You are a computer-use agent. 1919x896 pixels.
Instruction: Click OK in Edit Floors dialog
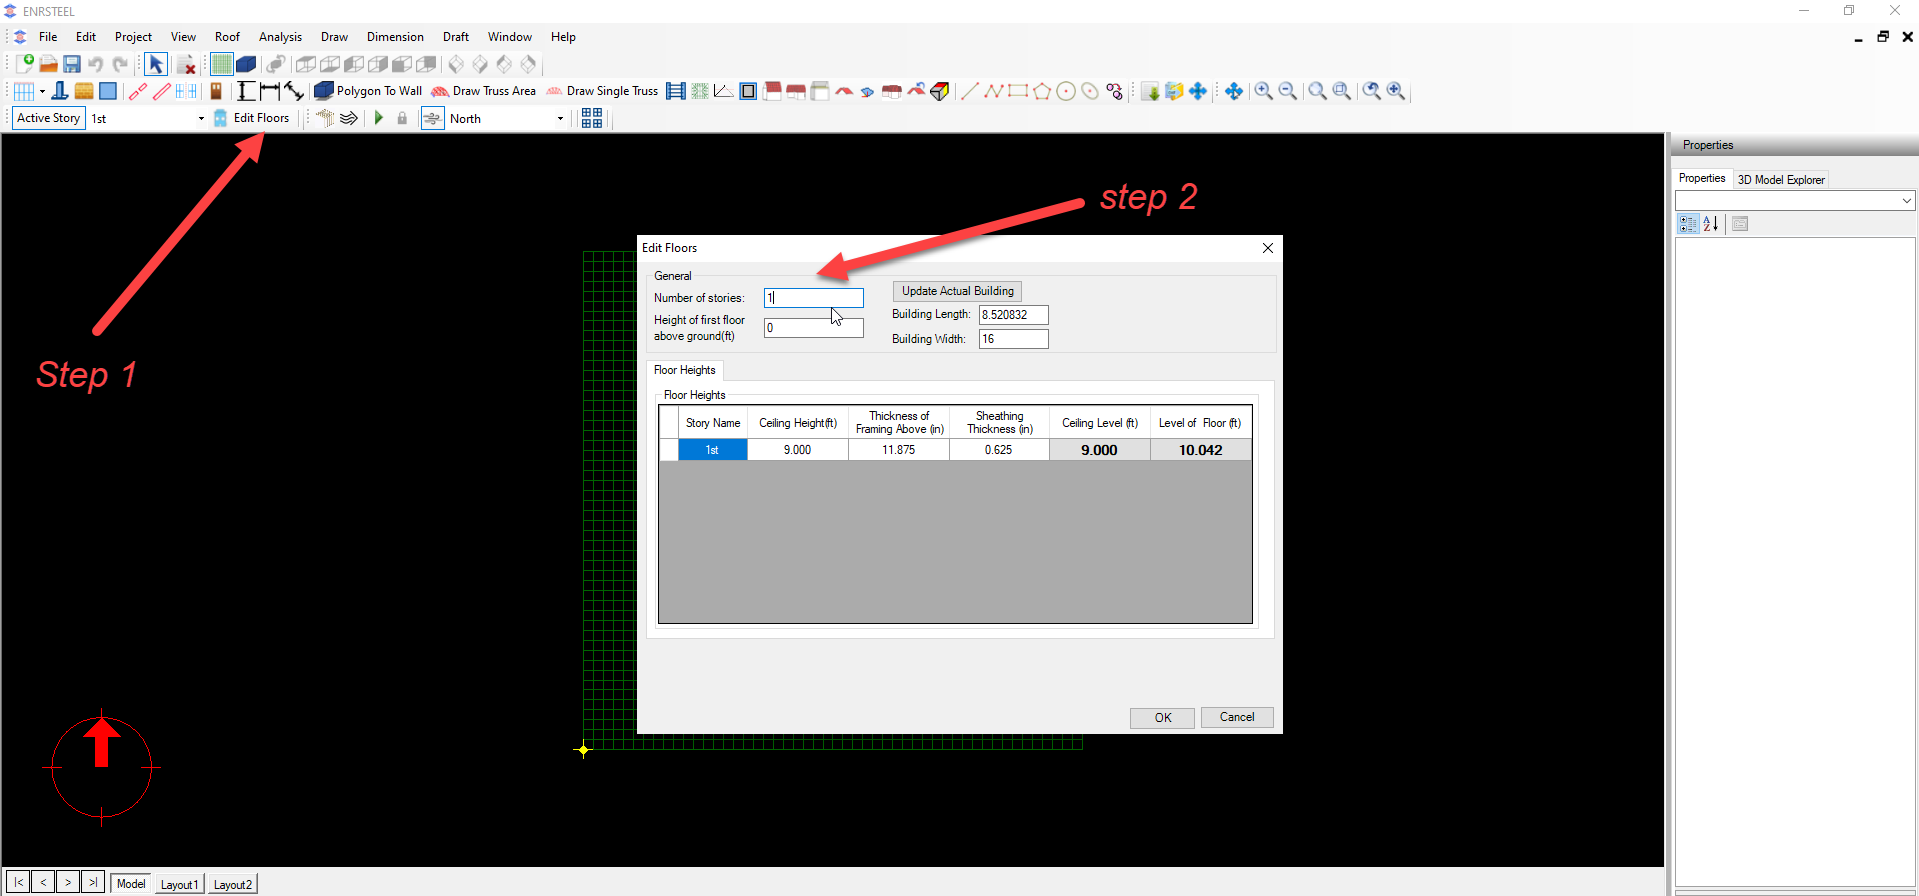[1162, 718]
